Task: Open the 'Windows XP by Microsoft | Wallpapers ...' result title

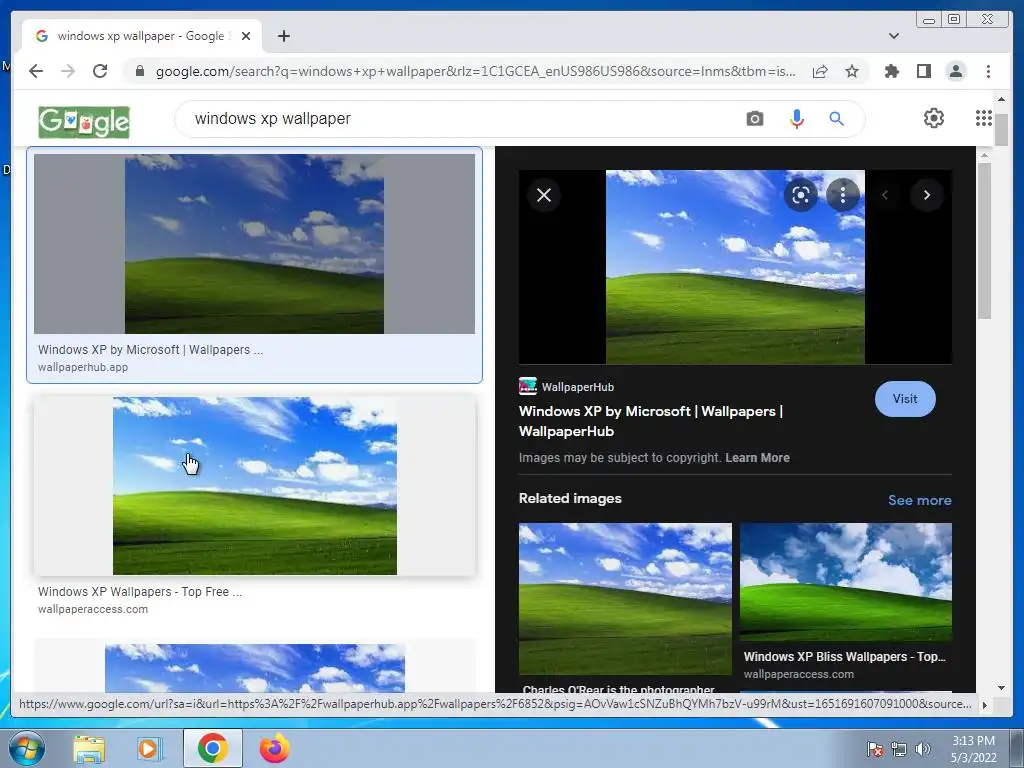Action: (x=150, y=350)
